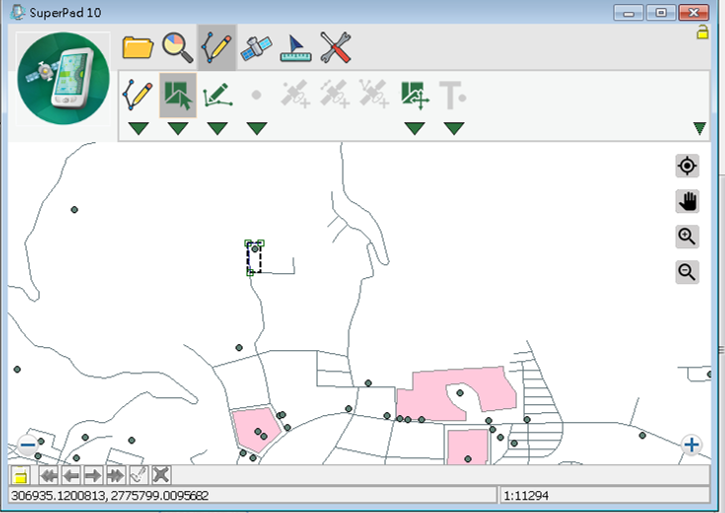
Task: Expand the toolbar overflow triangle at right
Action: click(x=700, y=128)
